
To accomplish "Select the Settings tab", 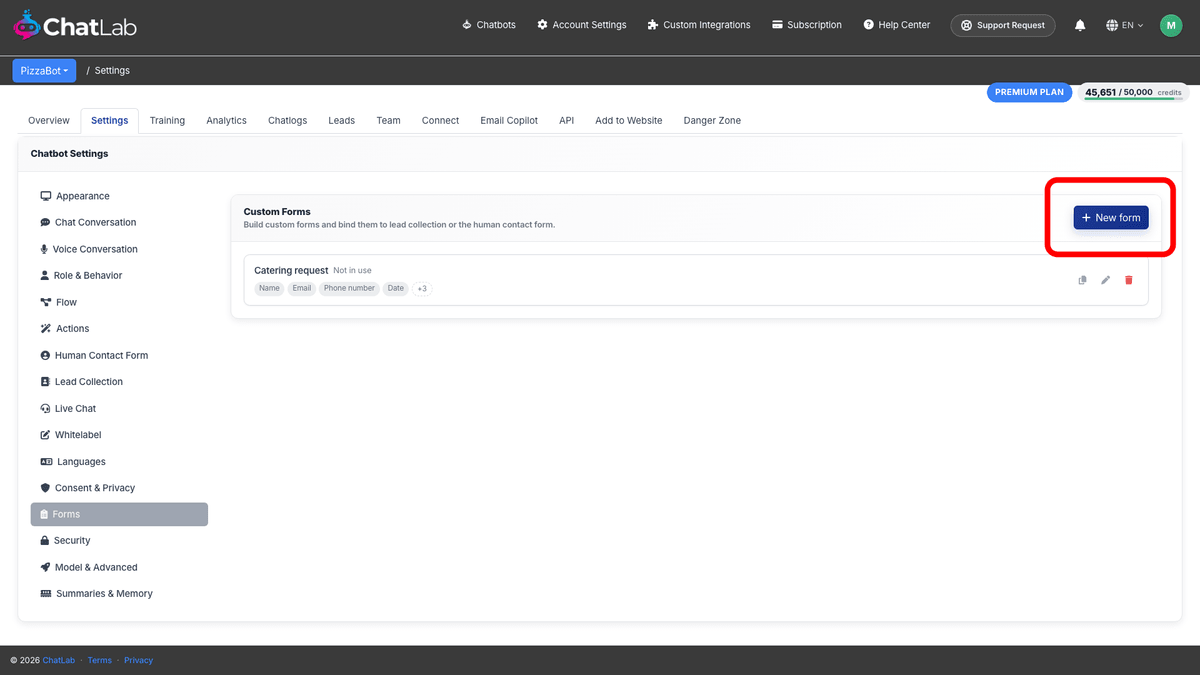I will coord(110,120).
